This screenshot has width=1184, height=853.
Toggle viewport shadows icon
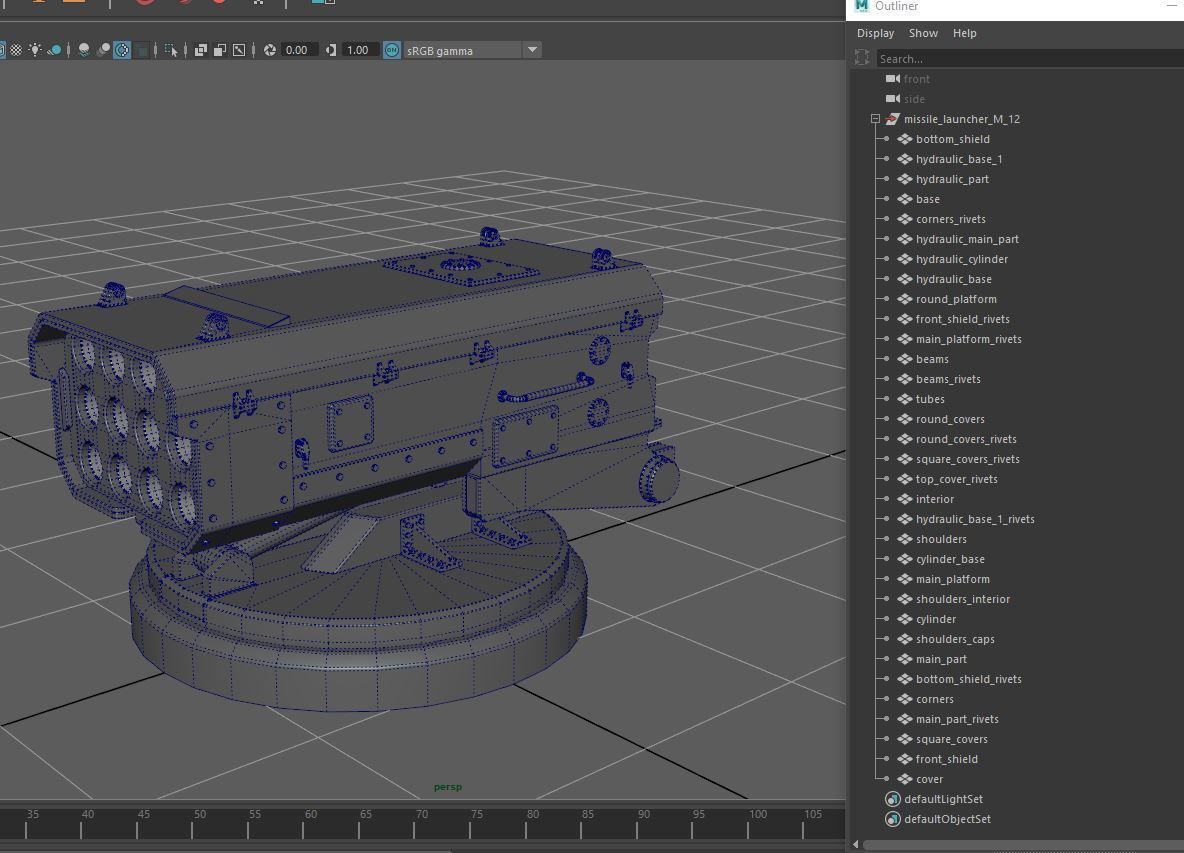(54, 50)
